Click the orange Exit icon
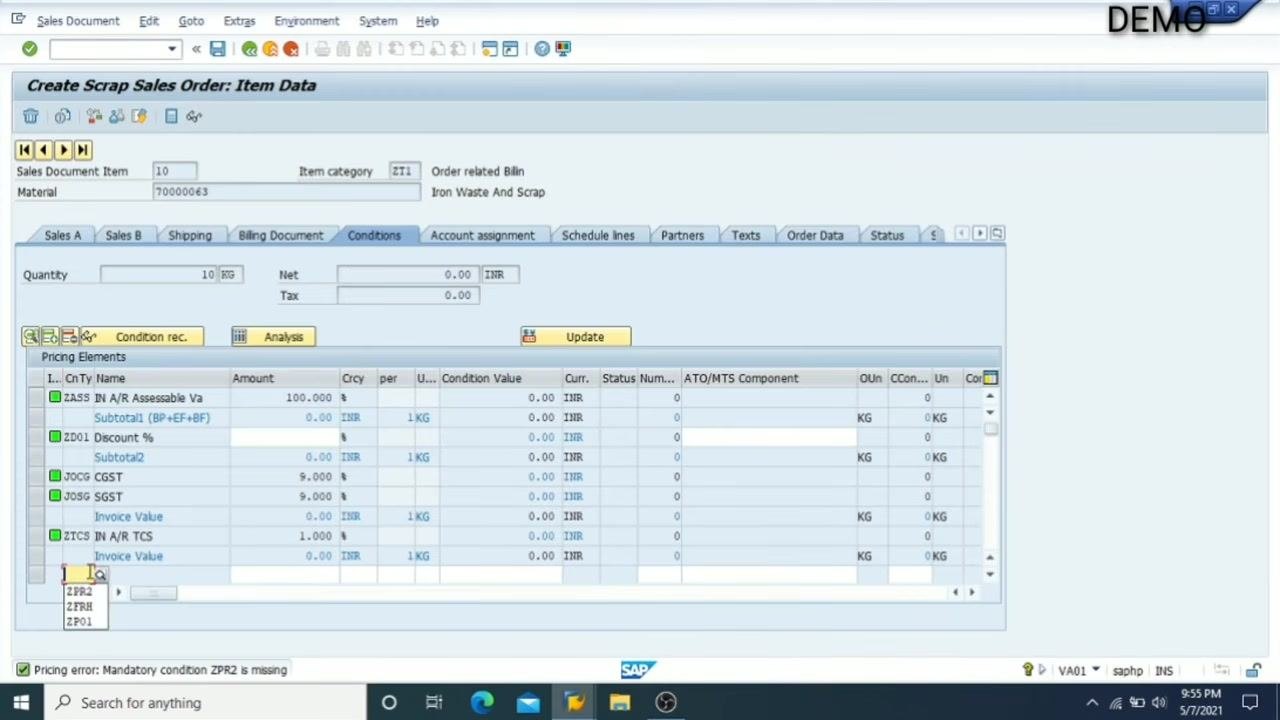The image size is (1280, 720). (270, 48)
